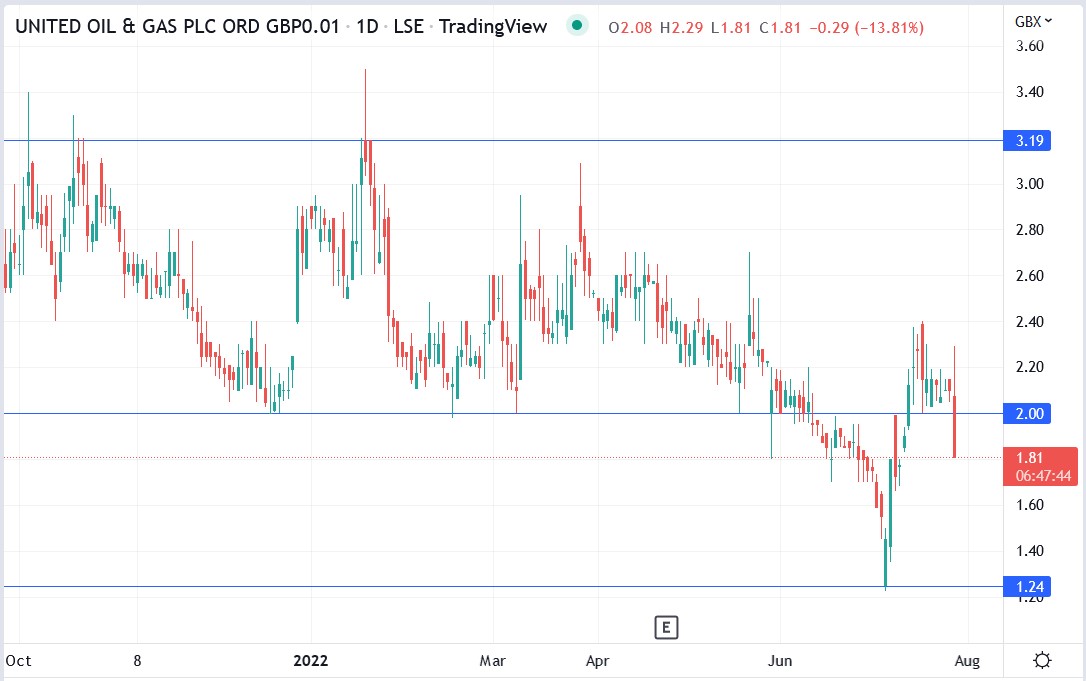
Task: Click the 2022 date axis label
Action: pyautogui.click(x=311, y=661)
